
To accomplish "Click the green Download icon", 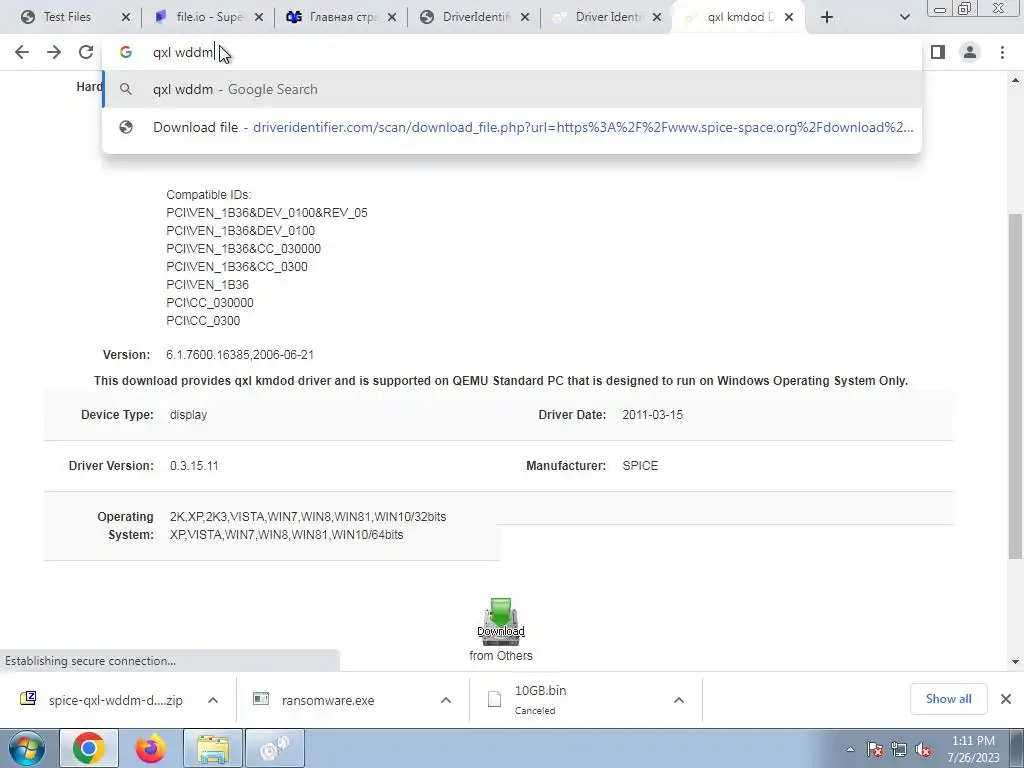I will (500, 620).
